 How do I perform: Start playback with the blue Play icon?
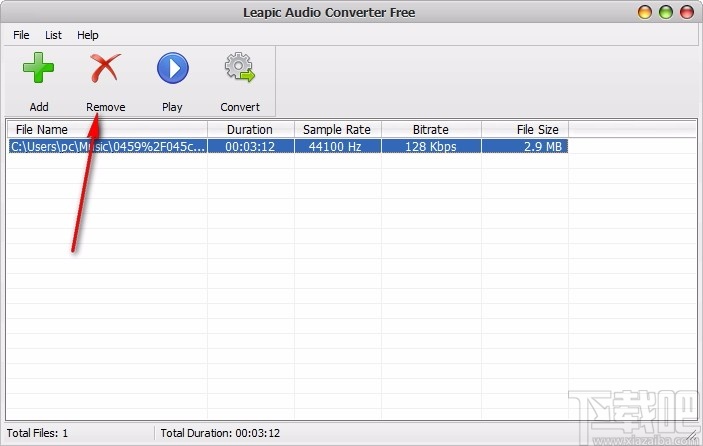[x=173, y=68]
